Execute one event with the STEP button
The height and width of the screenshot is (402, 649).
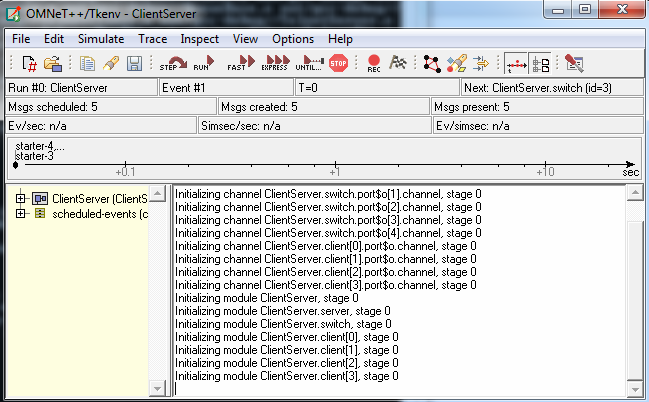click(173, 63)
